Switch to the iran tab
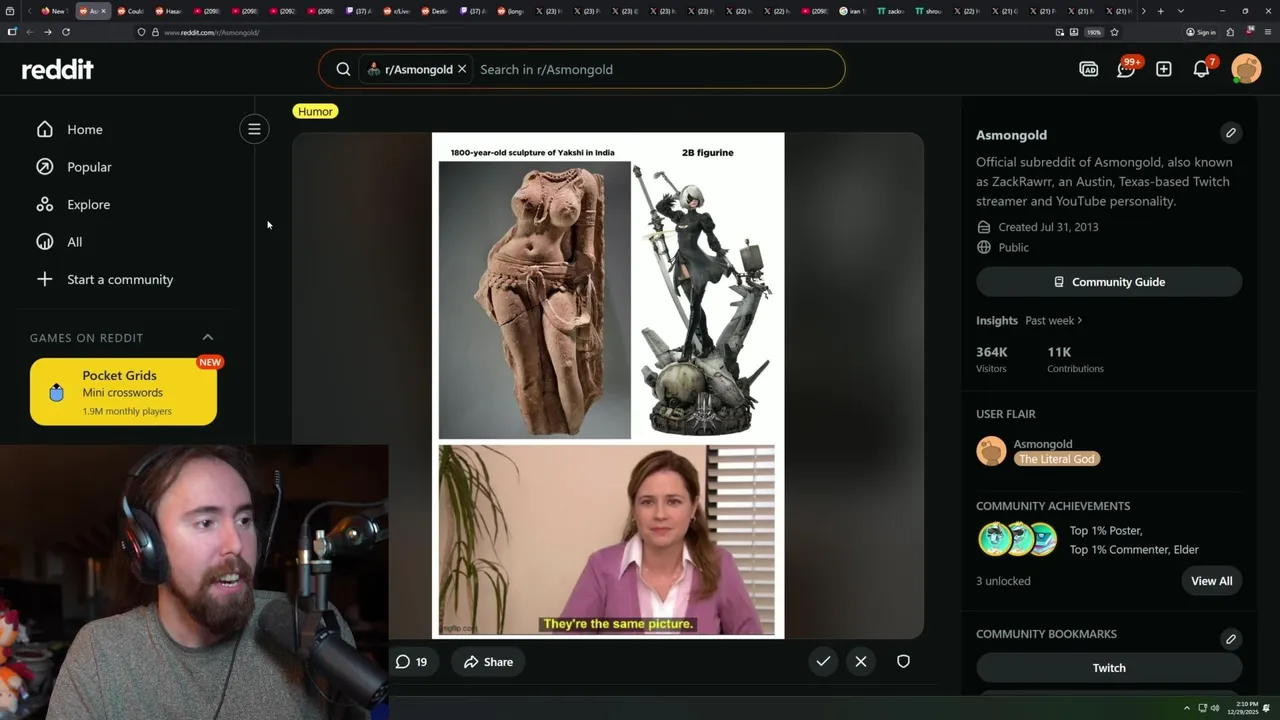 [851, 11]
